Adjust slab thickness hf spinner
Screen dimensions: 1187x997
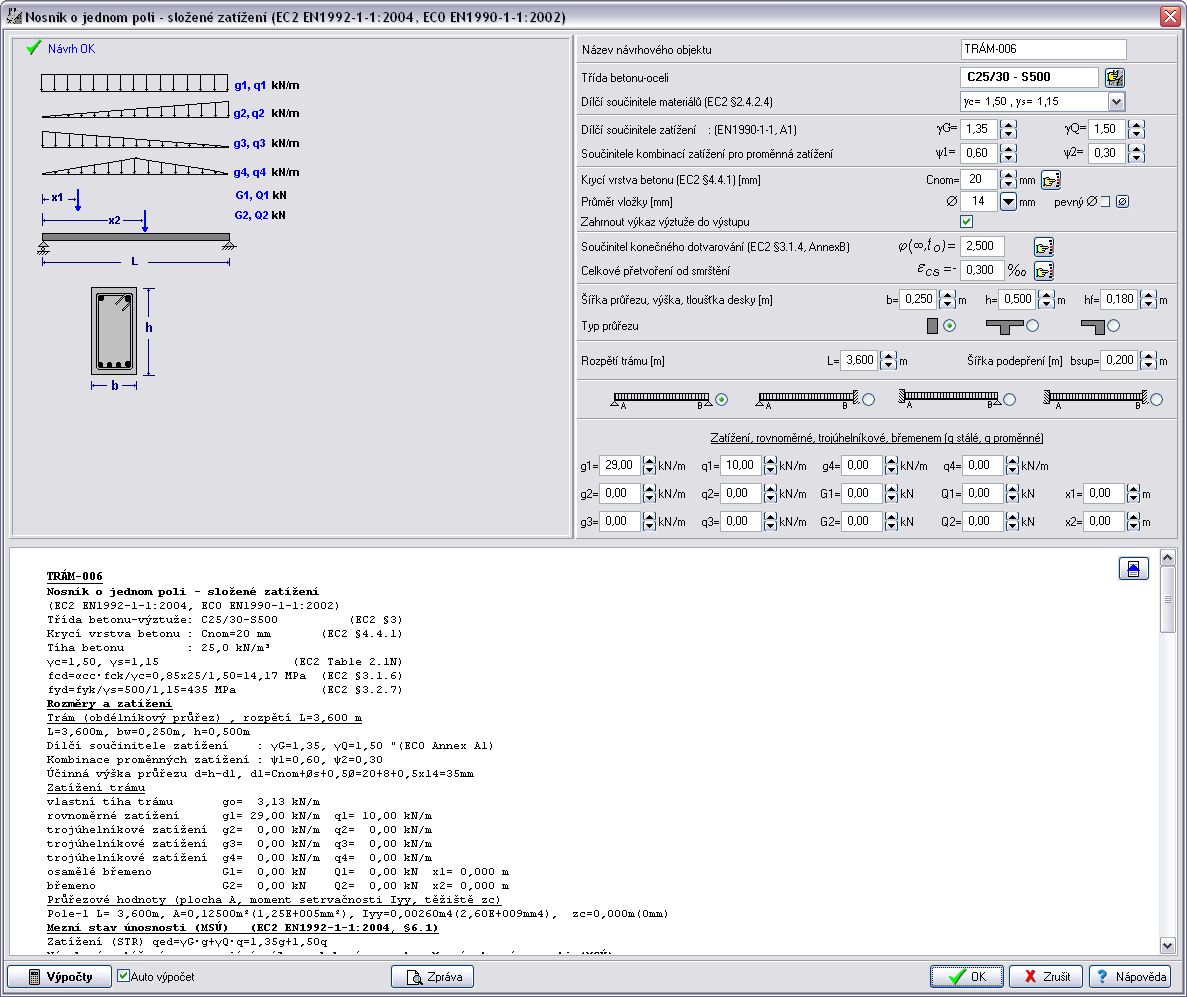[1148, 300]
